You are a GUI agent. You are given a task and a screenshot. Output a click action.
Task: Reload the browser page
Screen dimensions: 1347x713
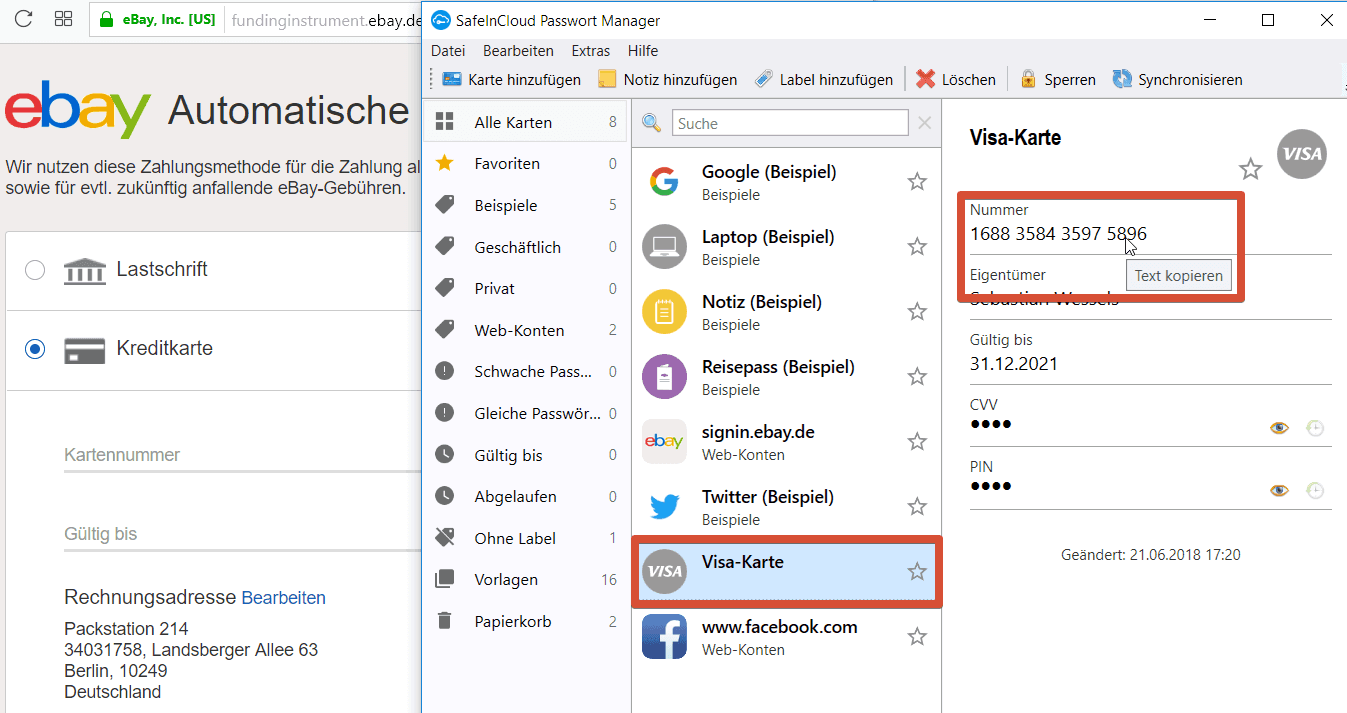[24, 19]
